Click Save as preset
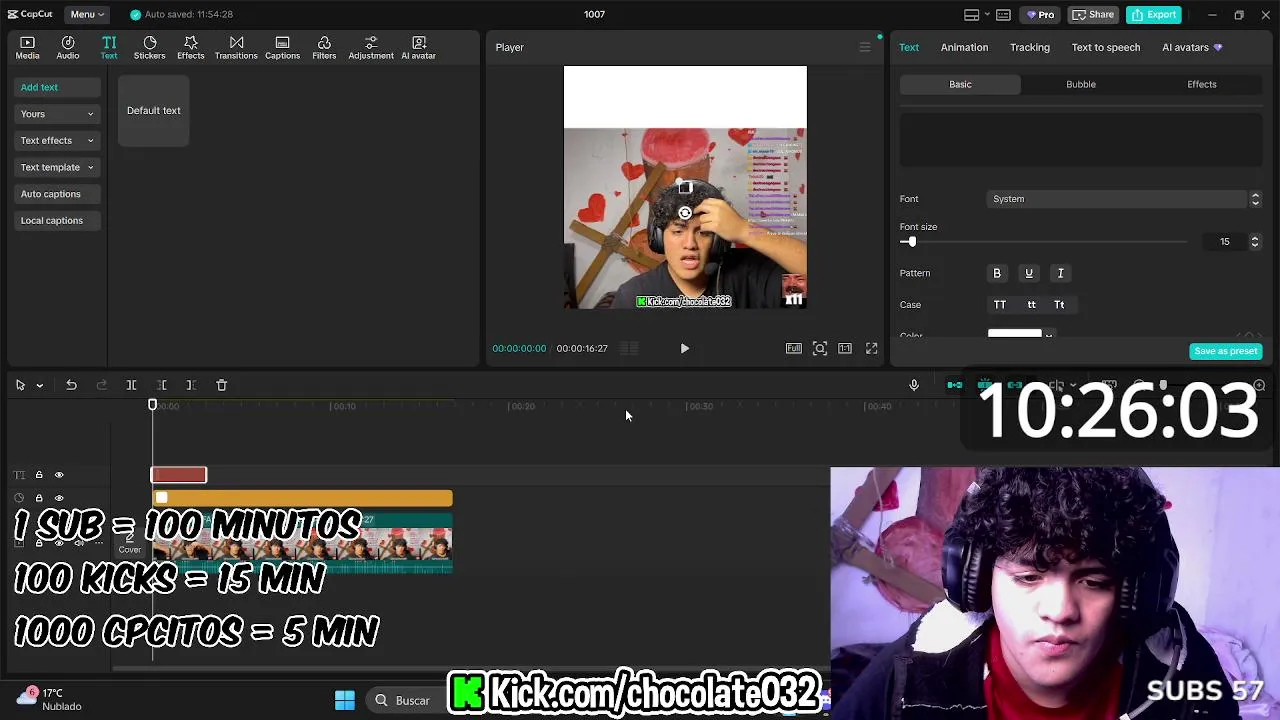This screenshot has height=720, width=1280. pos(1226,351)
